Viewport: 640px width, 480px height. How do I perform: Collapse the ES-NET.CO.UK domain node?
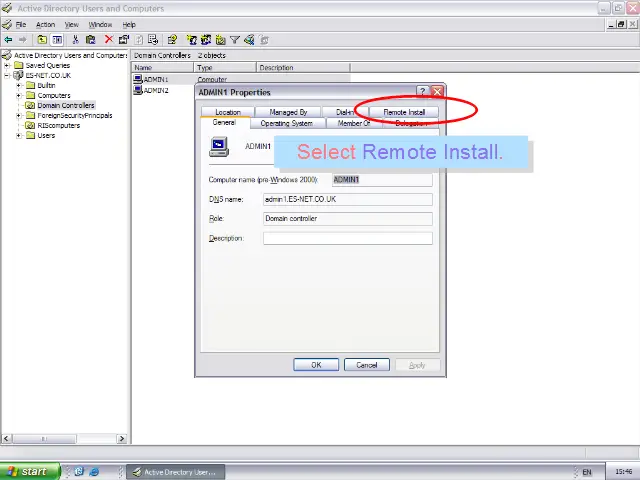pos(7,76)
